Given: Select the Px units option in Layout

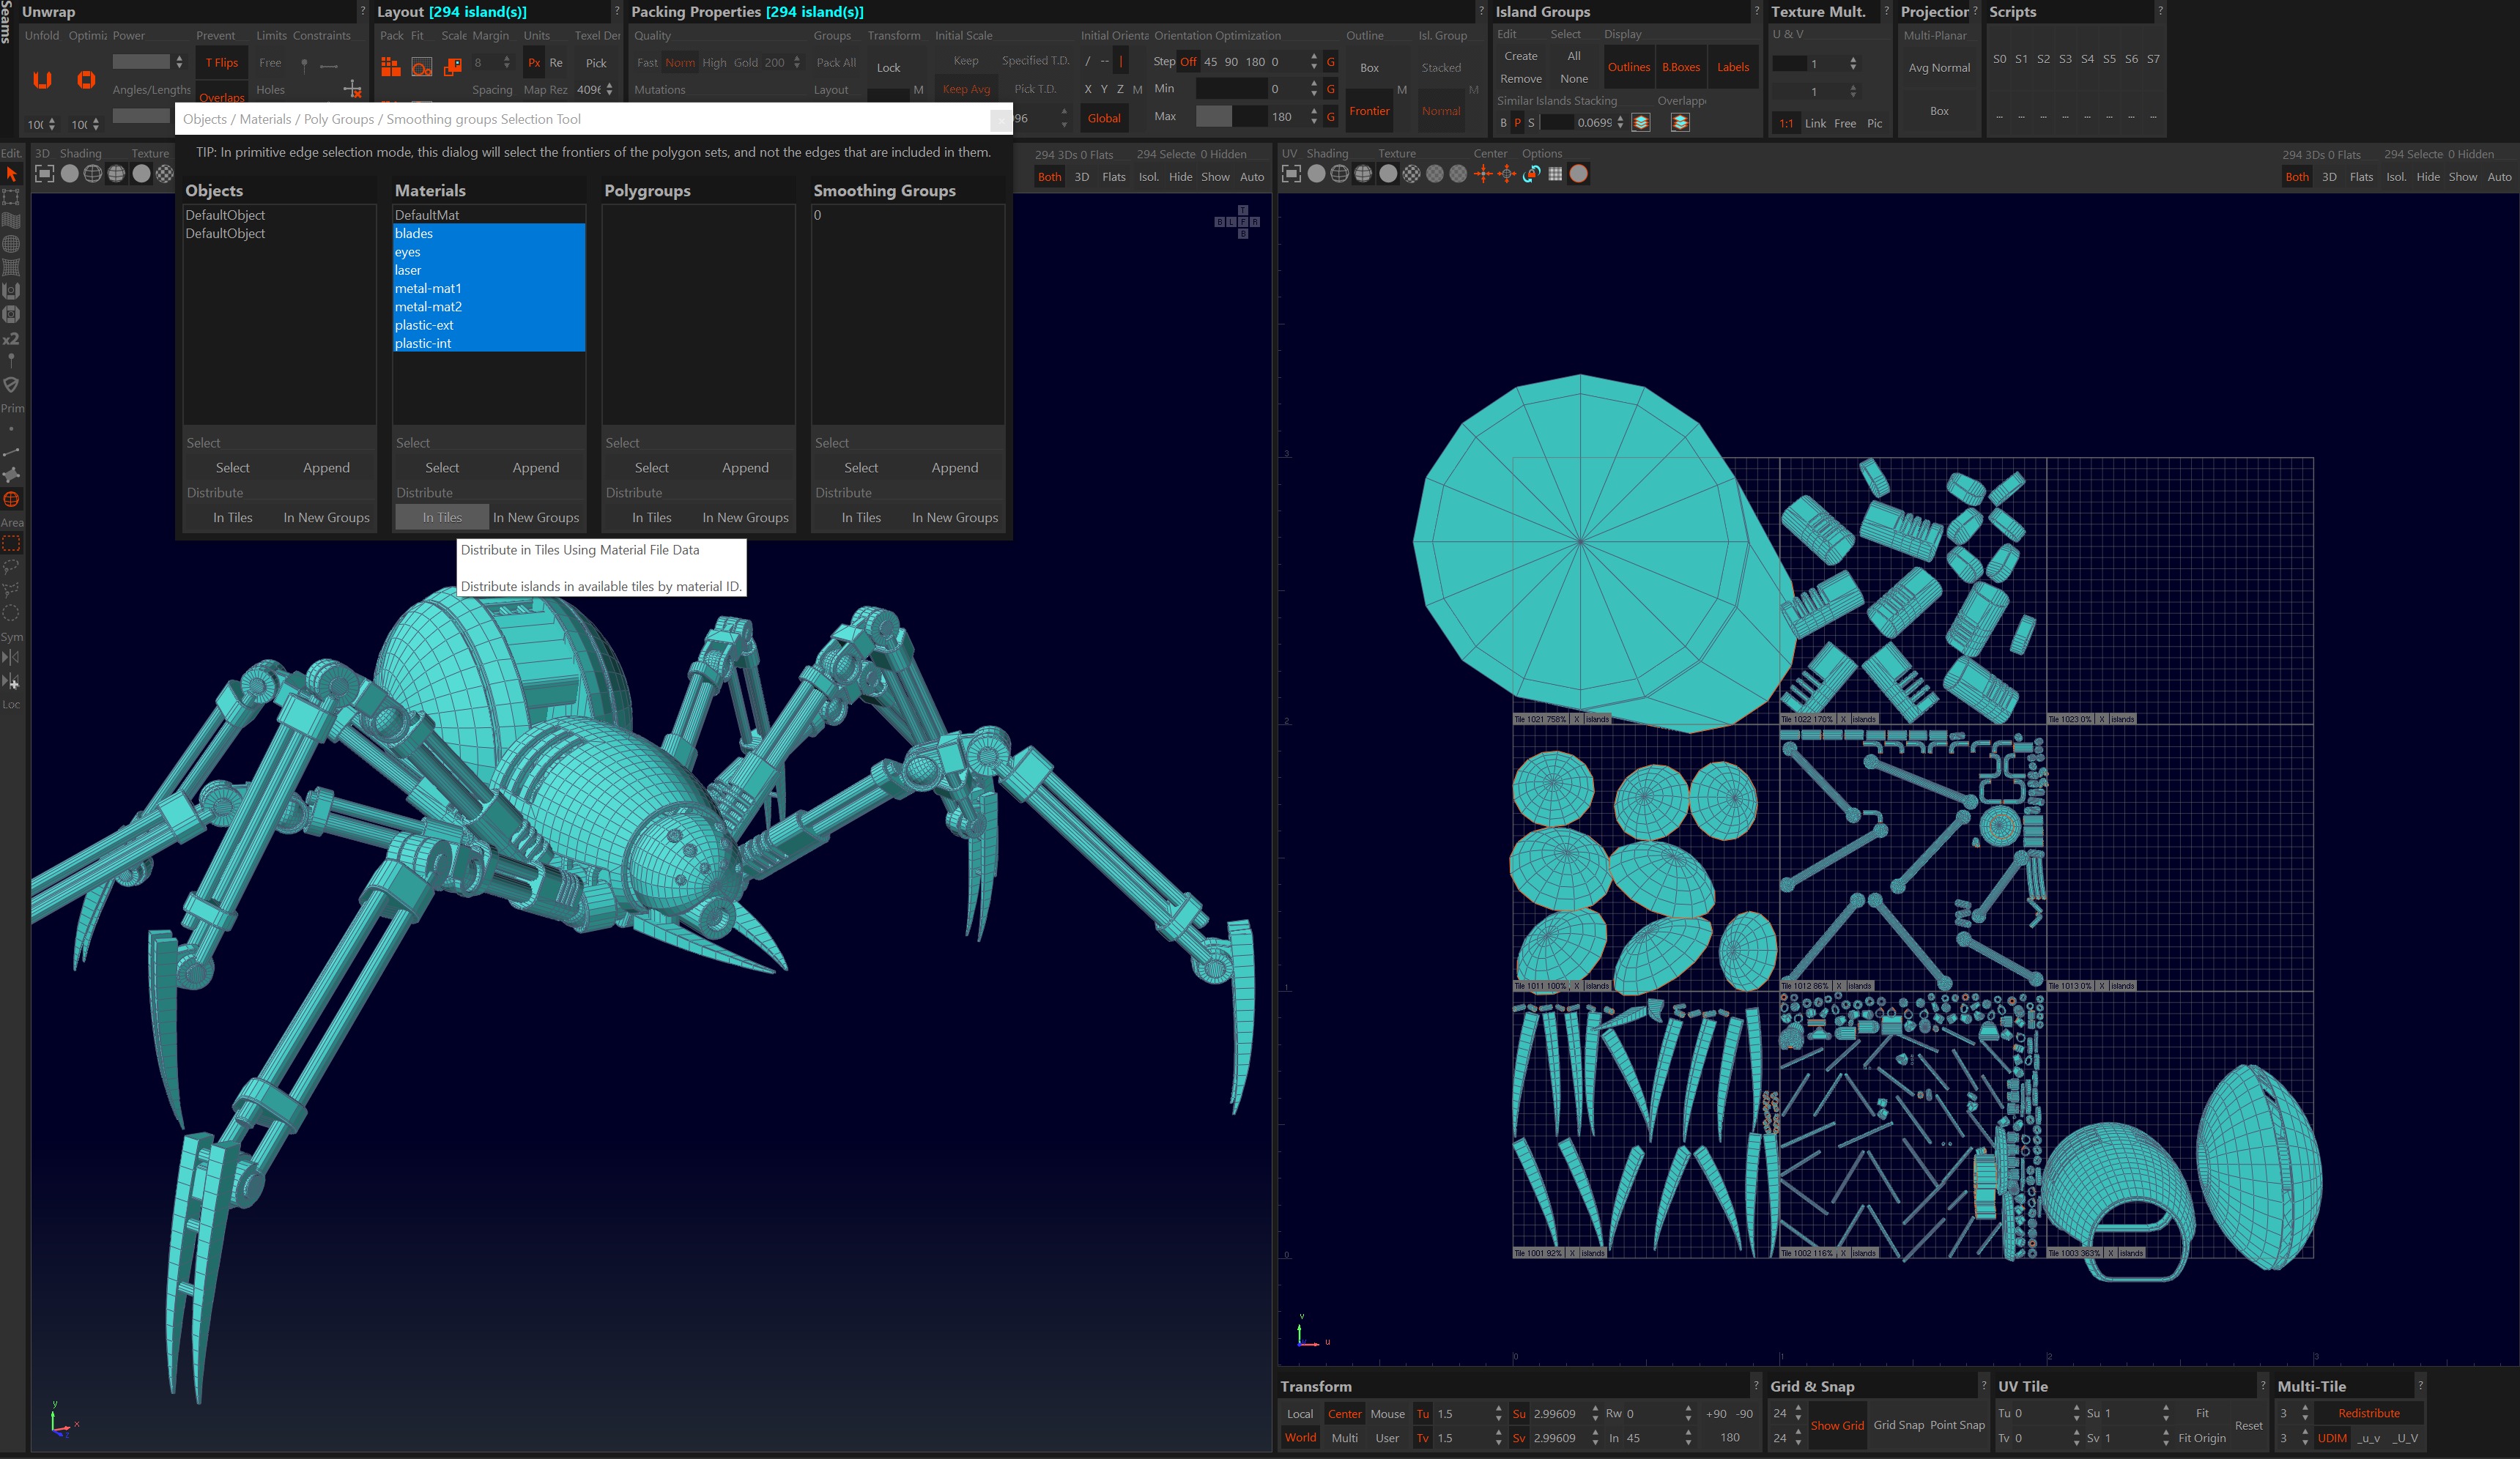Looking at the screenshot, I should [534, 63].
